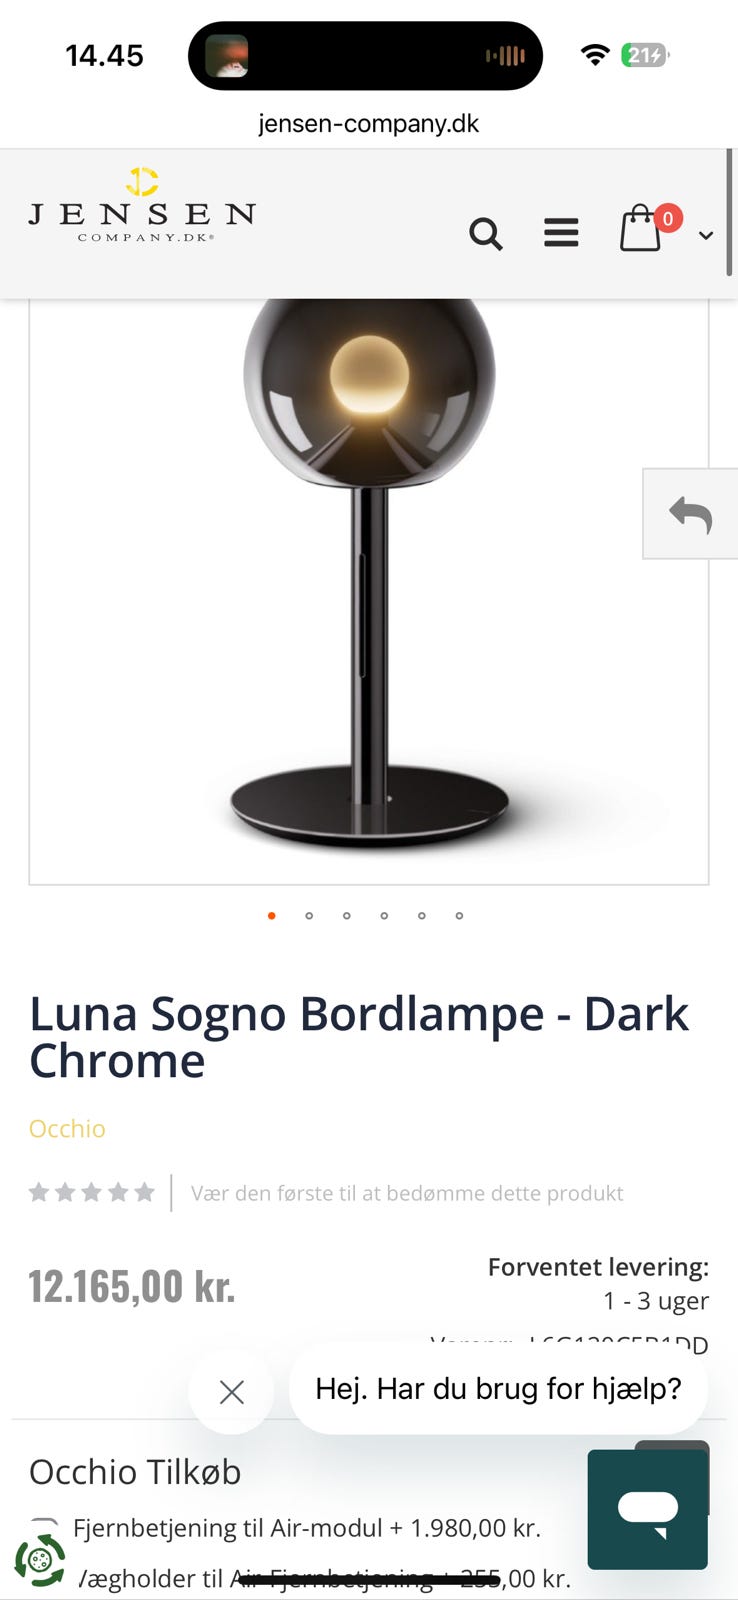Screen dimensions: 738x1600
Task: Select the second image carousel dot
Action: (309, 915)
